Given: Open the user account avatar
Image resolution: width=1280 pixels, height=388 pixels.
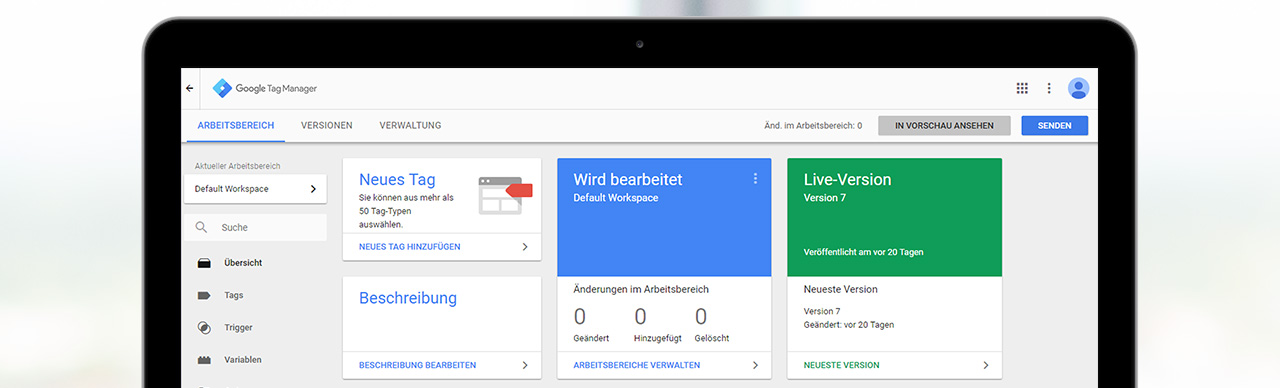Looking at the screenshot, I should 1078,88.
